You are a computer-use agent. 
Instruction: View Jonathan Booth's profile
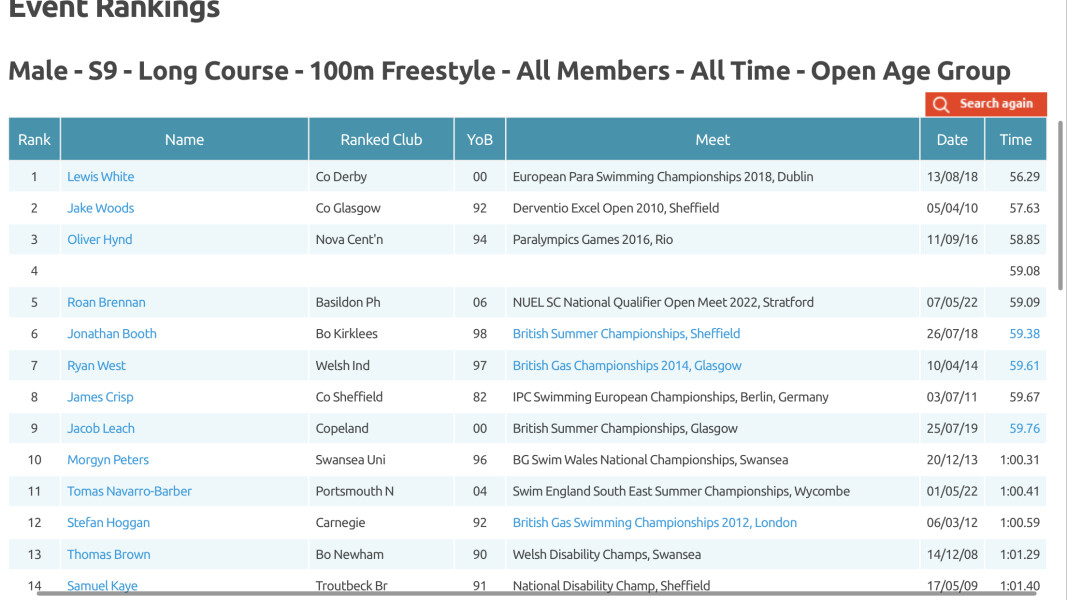tap(112, 334)
